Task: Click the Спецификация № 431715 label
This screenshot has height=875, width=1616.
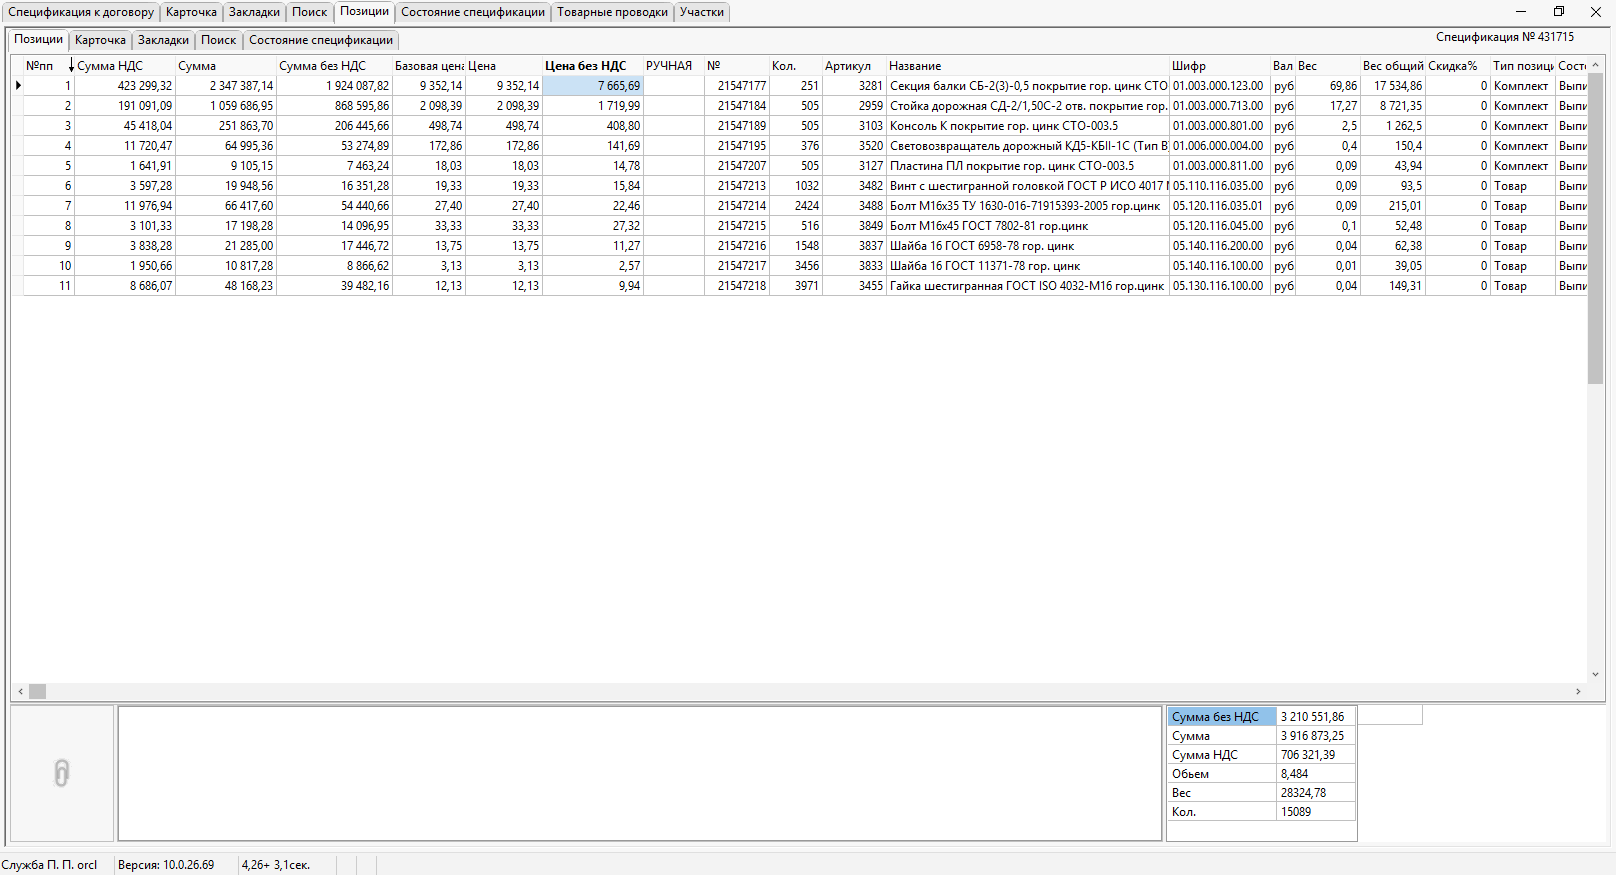Action: 1505,37
